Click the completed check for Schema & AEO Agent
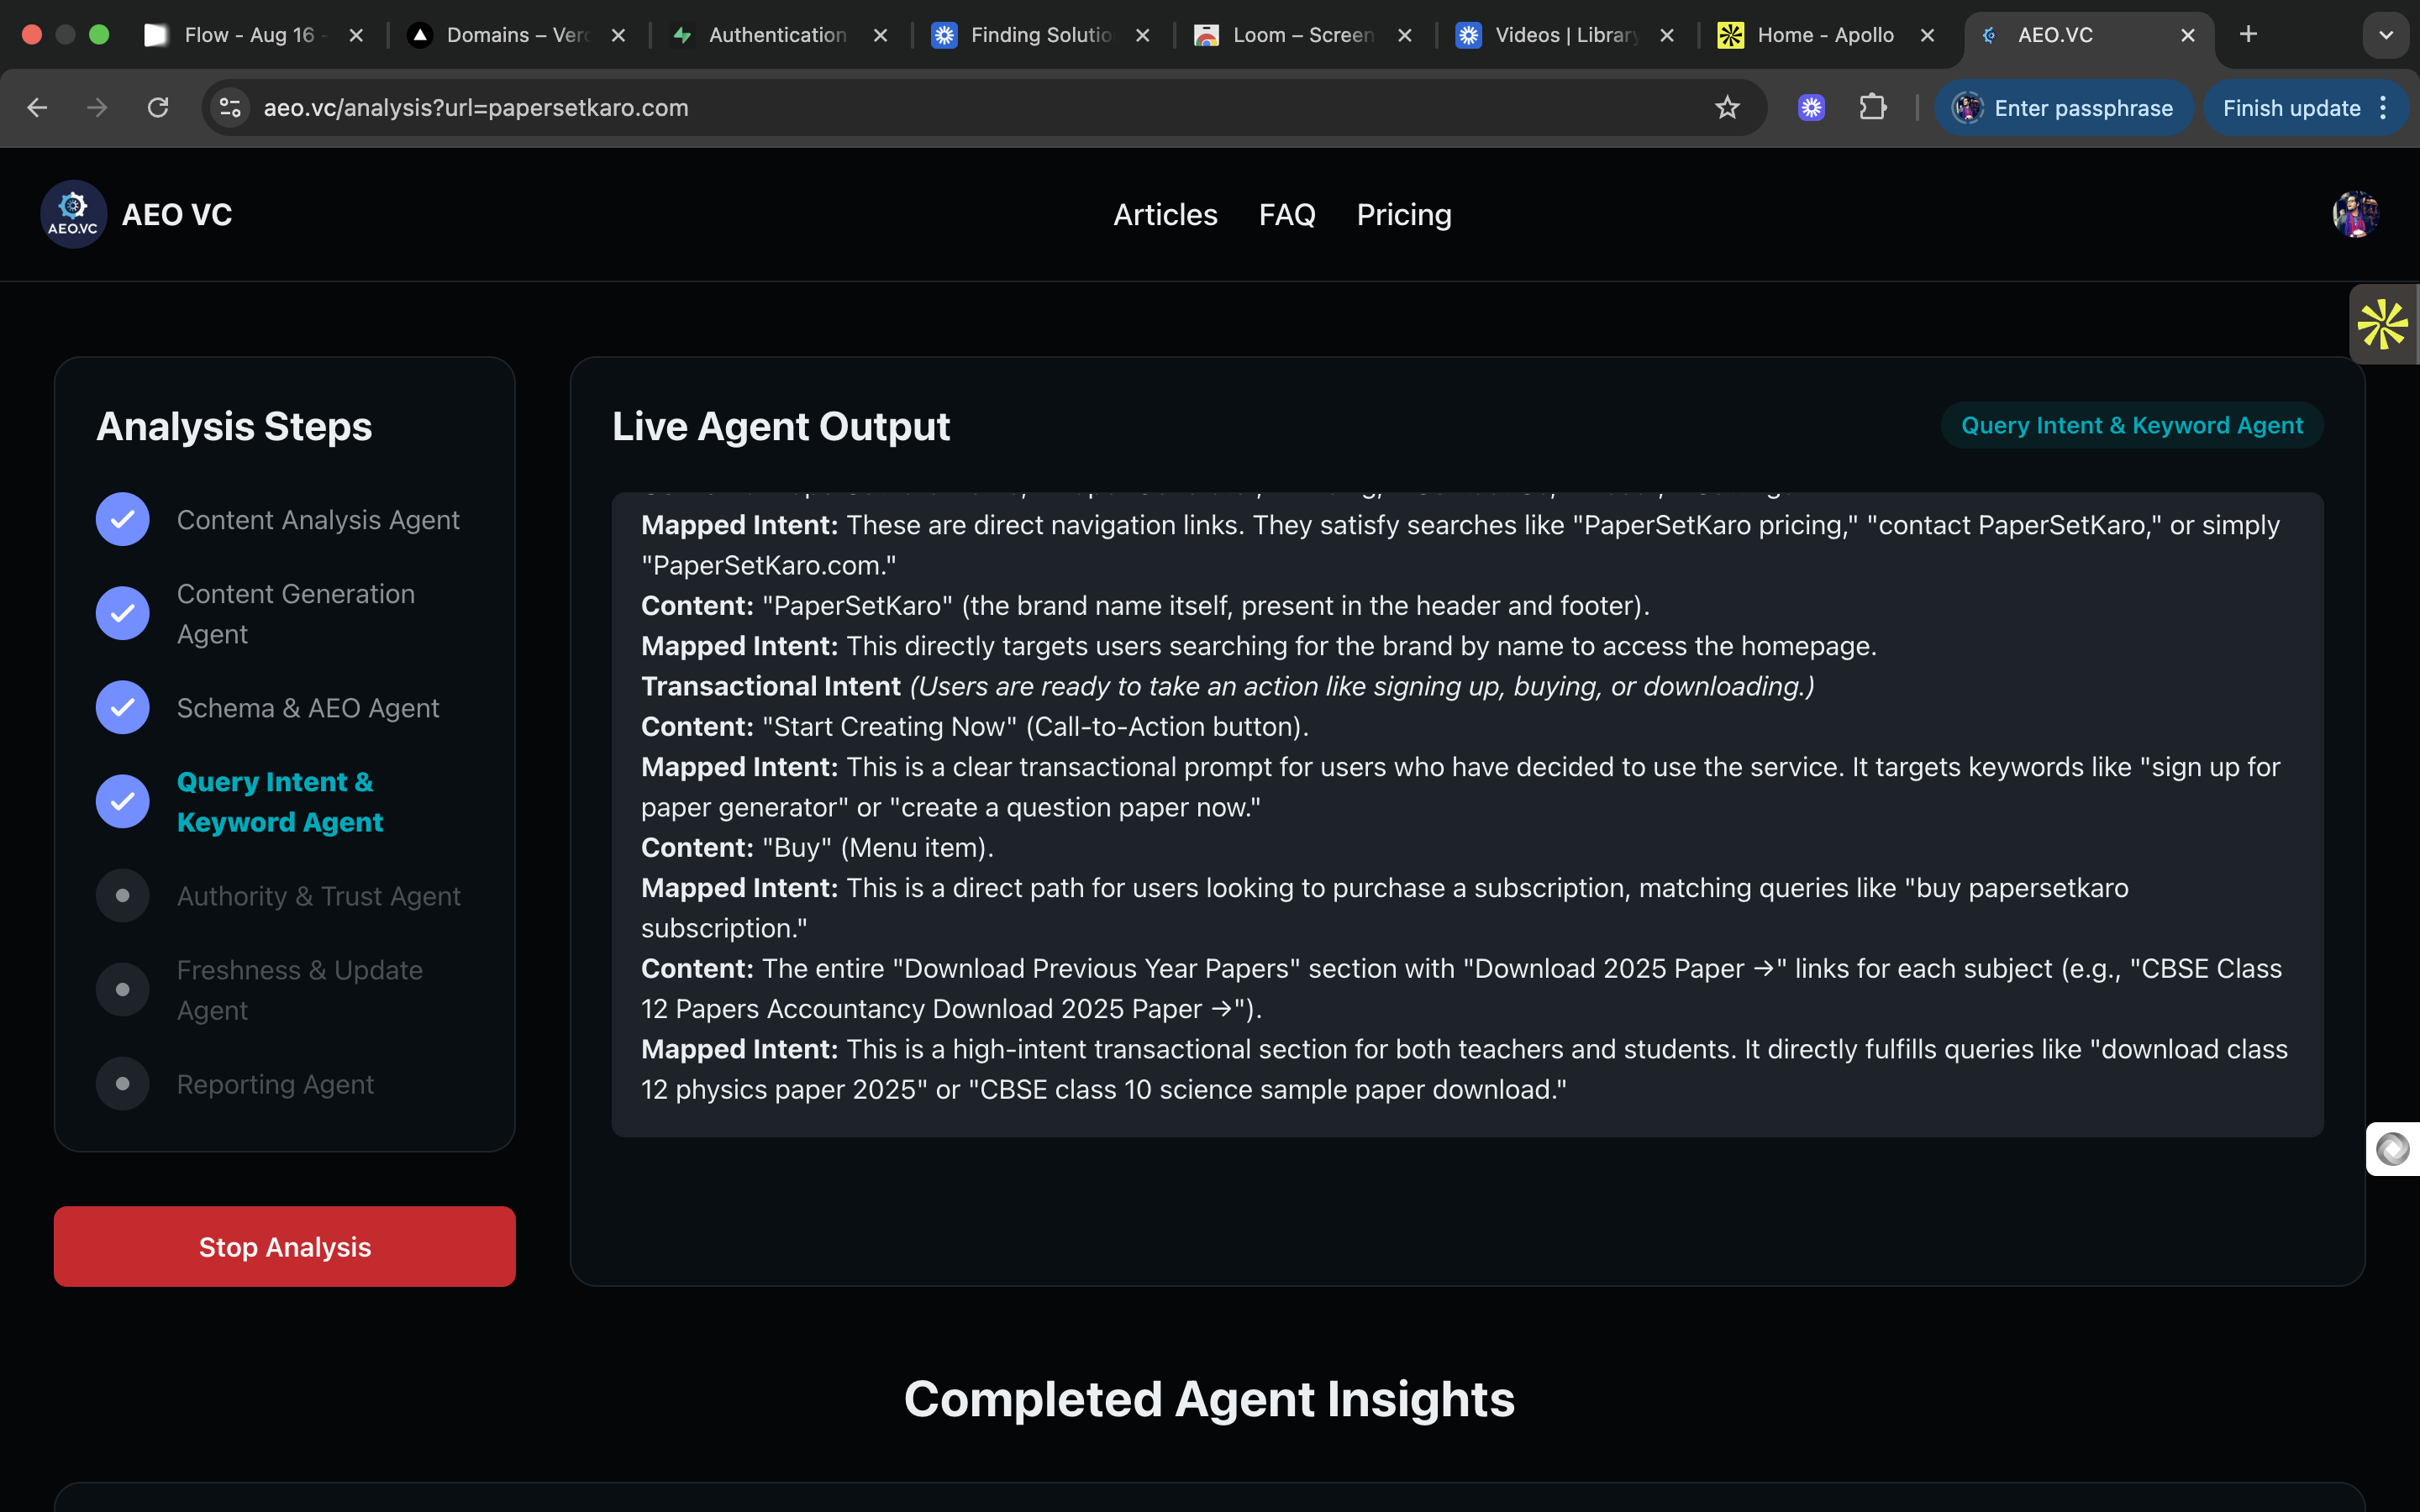The width and height of the screenshot is (2420, 1512). coord(122,707)
